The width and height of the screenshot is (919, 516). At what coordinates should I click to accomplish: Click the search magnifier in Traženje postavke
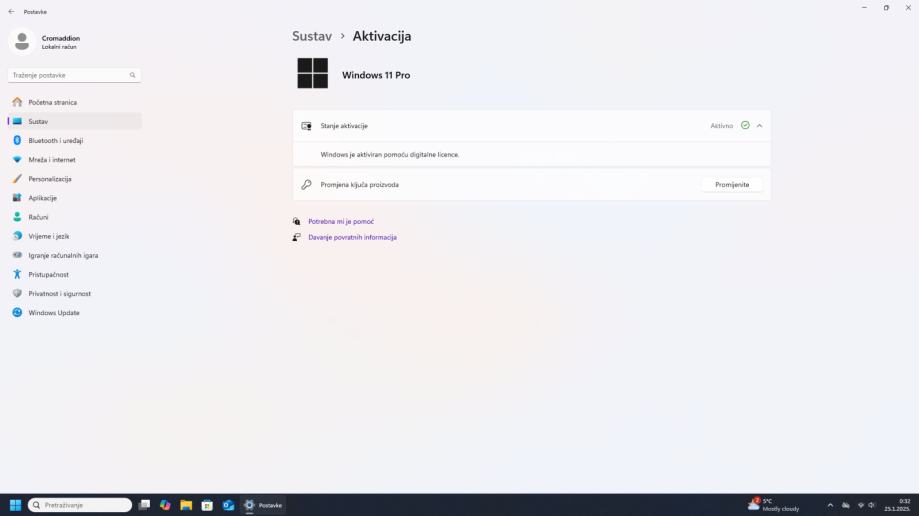tap(132, 75)
